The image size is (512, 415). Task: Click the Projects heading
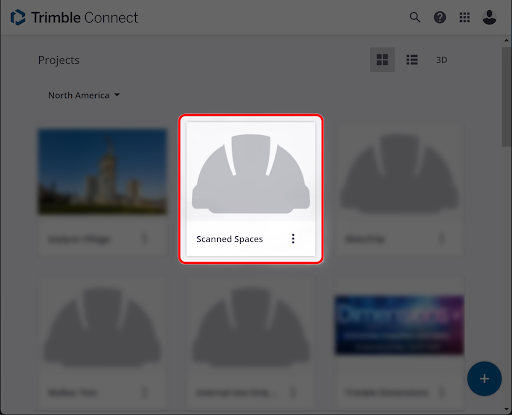(x=59, y=60)
